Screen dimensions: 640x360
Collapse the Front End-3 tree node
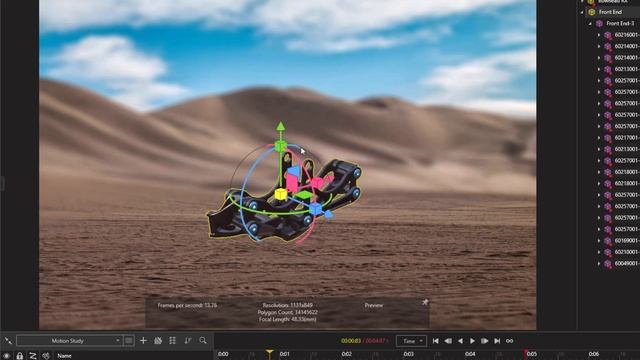tap(590, 24)
